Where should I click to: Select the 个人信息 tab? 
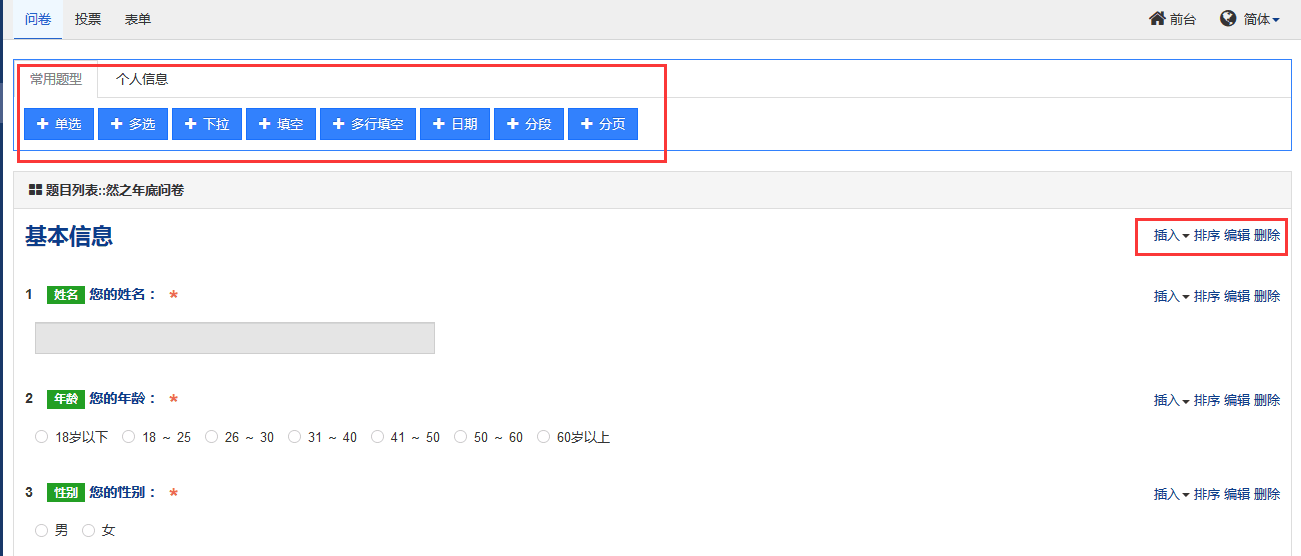pyautogui.click(x=142, y=79)
